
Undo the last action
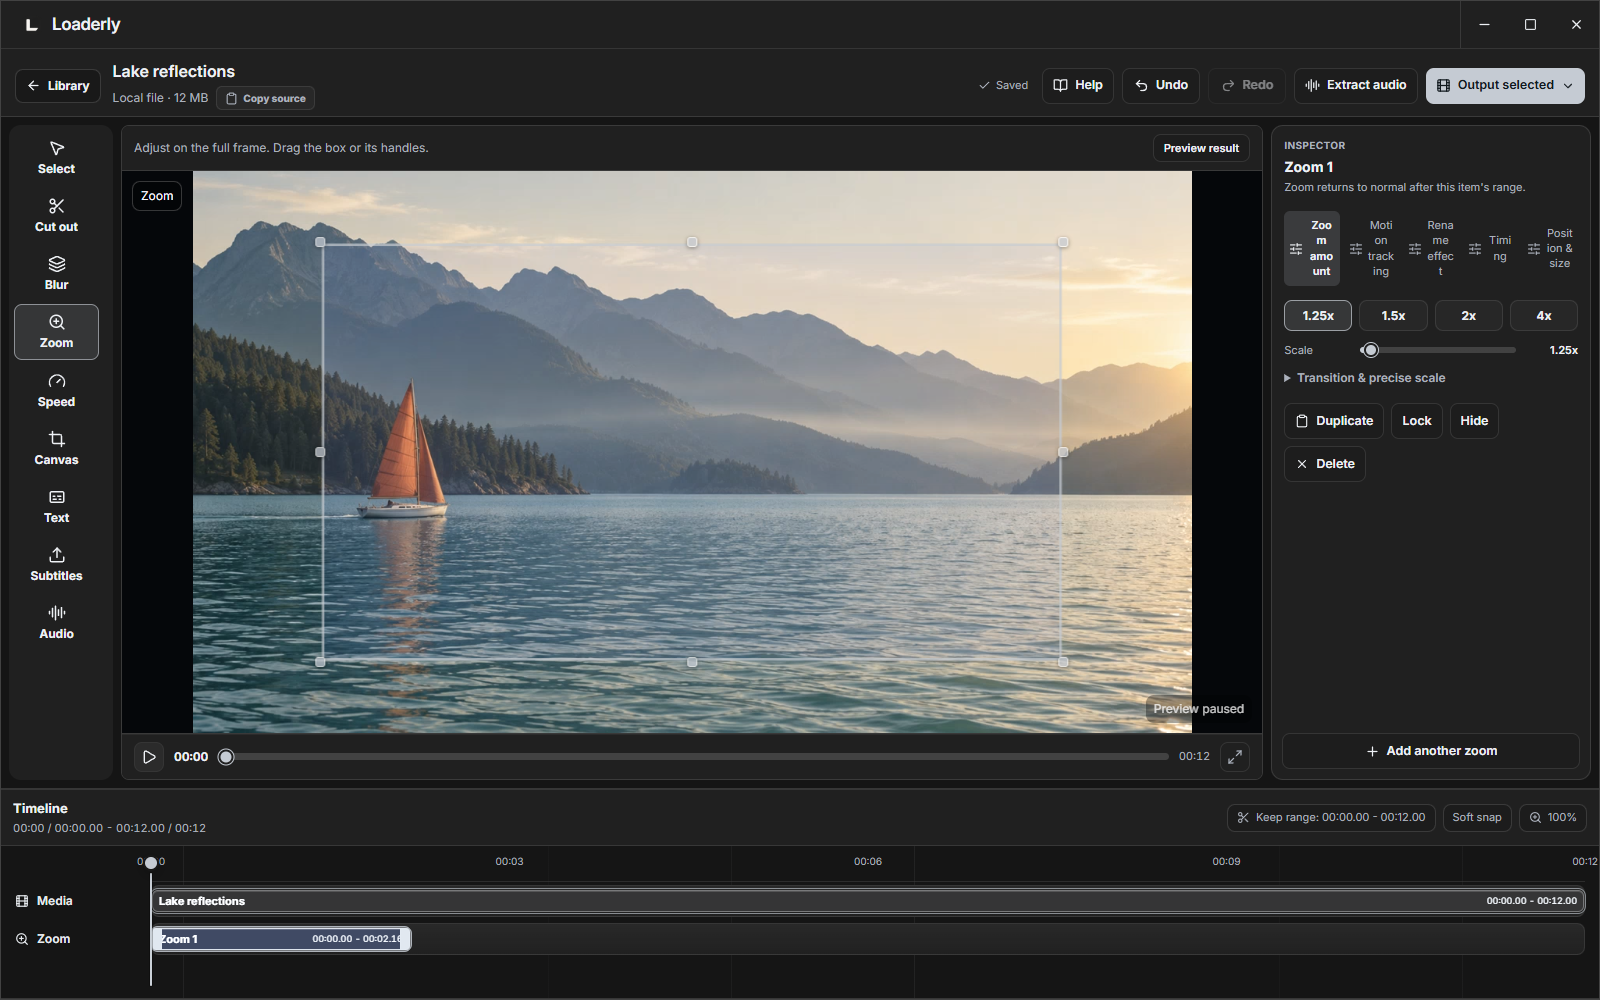1160,85
